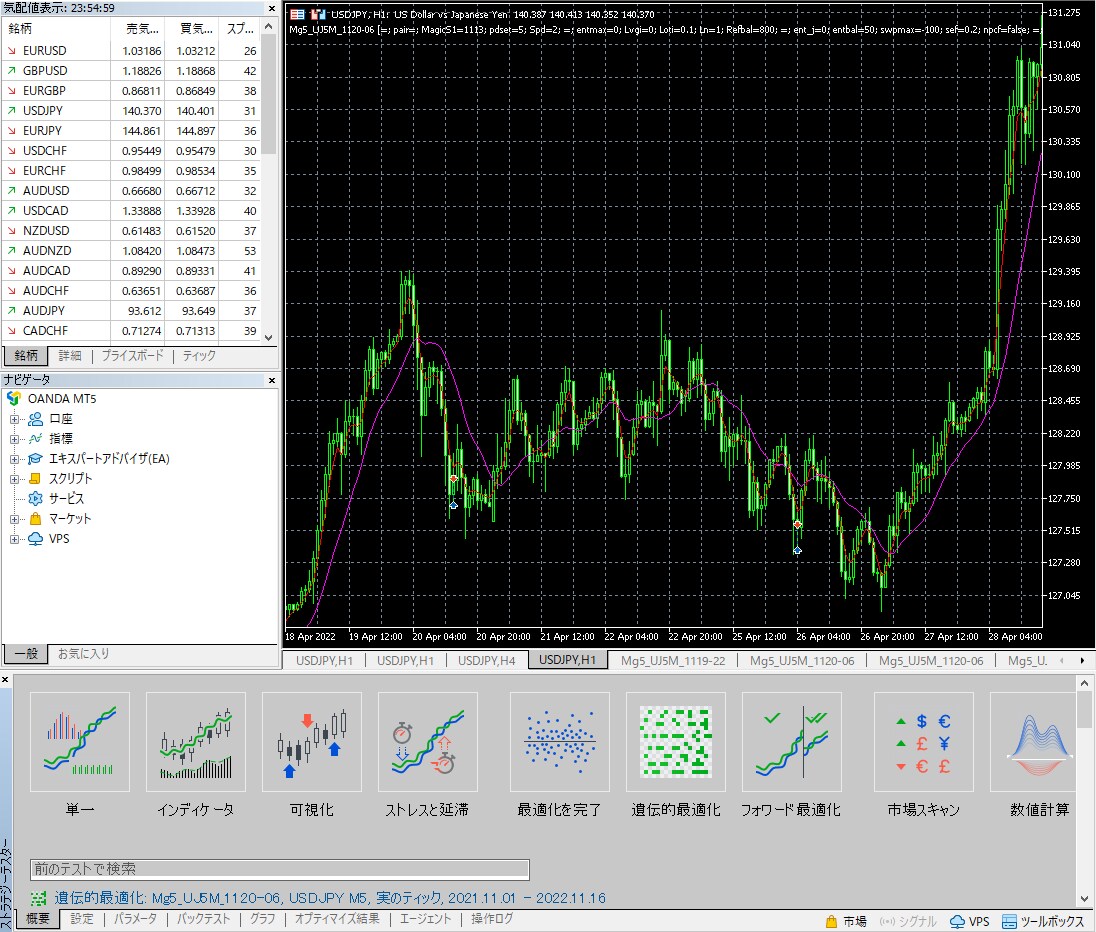
Task: Open the 可視化 visualization mode icon
Action: (312, 742)
